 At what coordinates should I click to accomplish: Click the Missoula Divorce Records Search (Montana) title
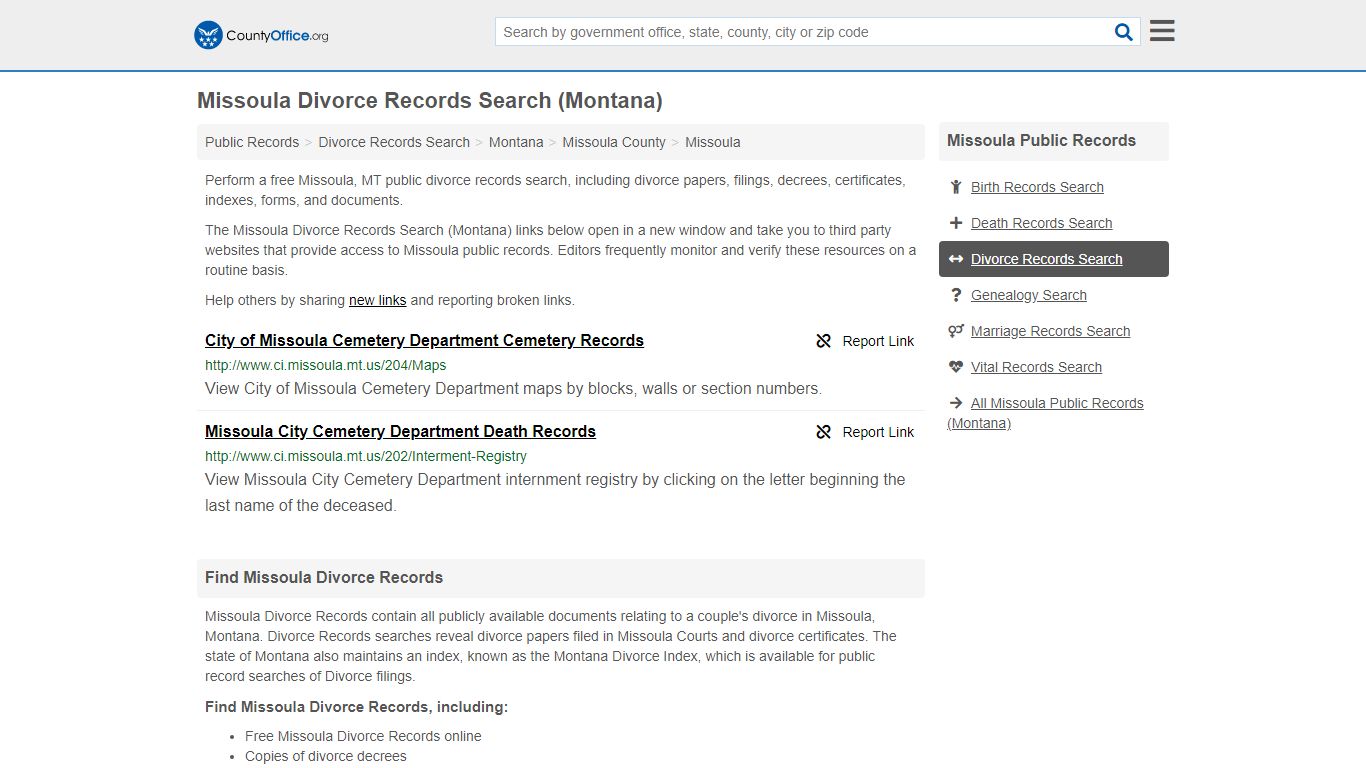click(x=430, y=100)
